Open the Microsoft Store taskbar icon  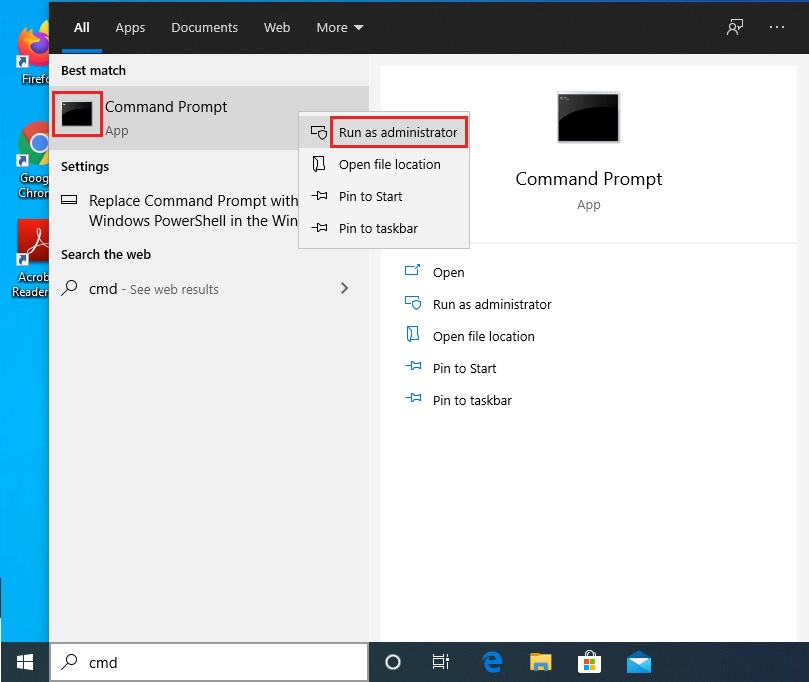click(589, 661)
